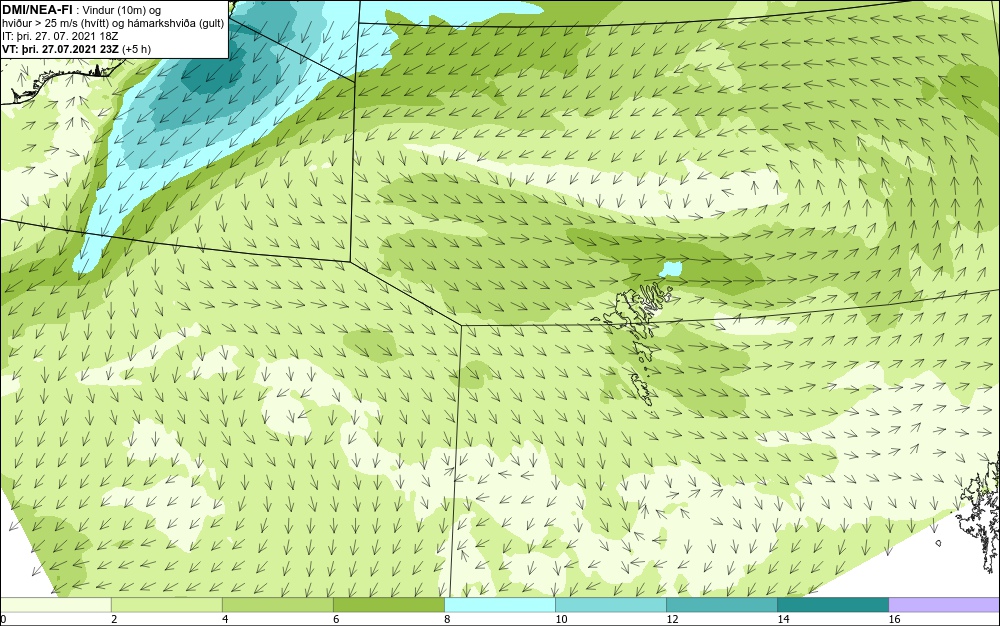Click the legend label '14'
Screen dimensions: 1000x626
pos(783,619)
